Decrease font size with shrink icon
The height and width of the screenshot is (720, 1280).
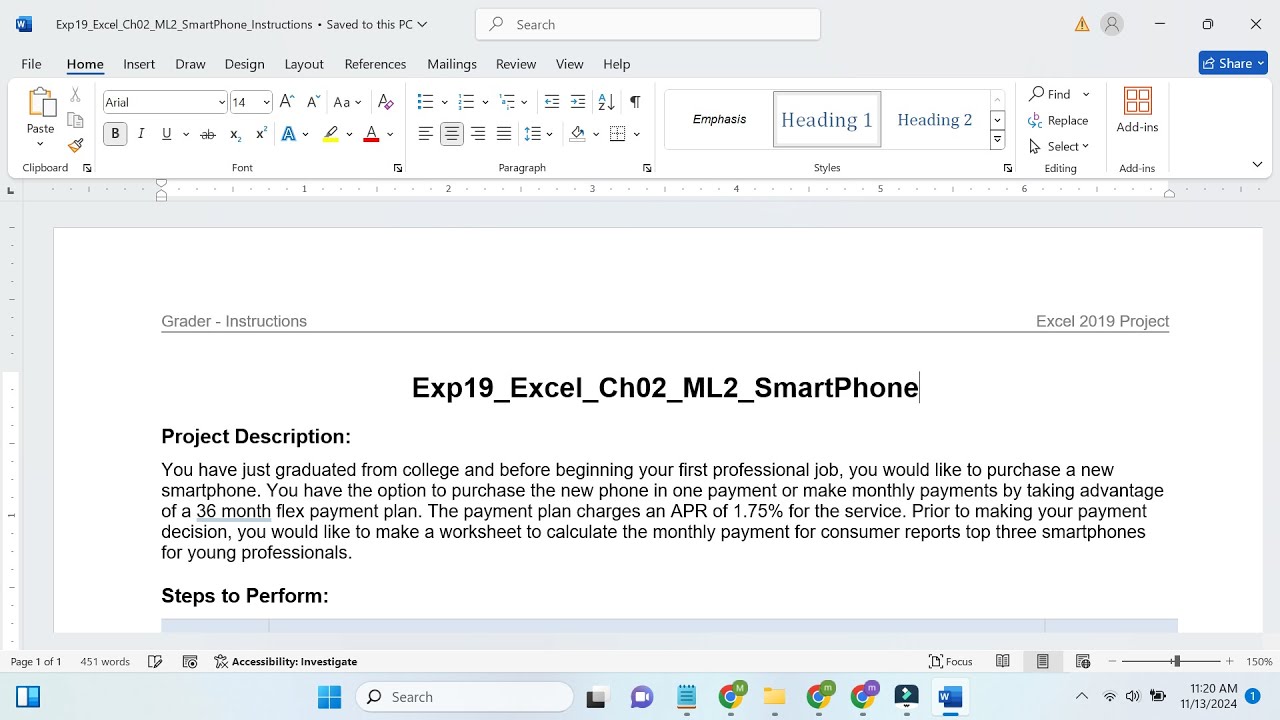coord(312,102)
